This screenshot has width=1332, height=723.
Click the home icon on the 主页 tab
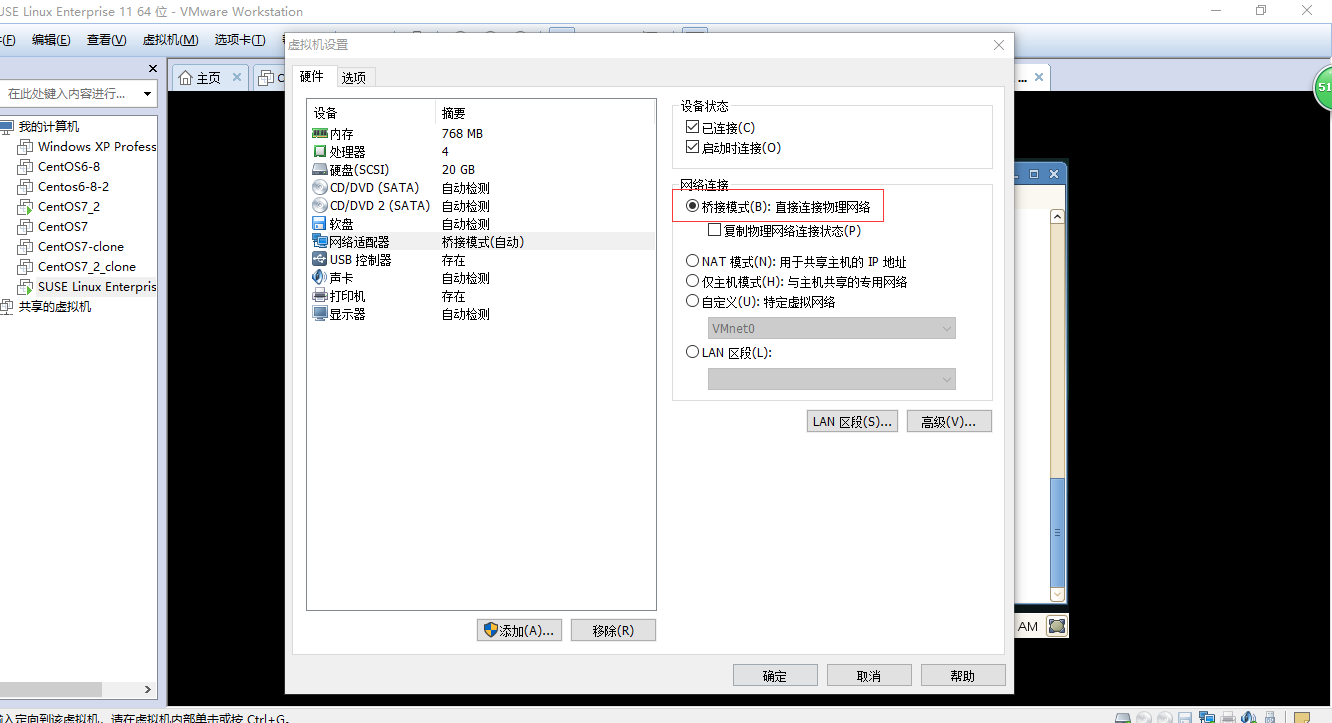coord(185,78)
